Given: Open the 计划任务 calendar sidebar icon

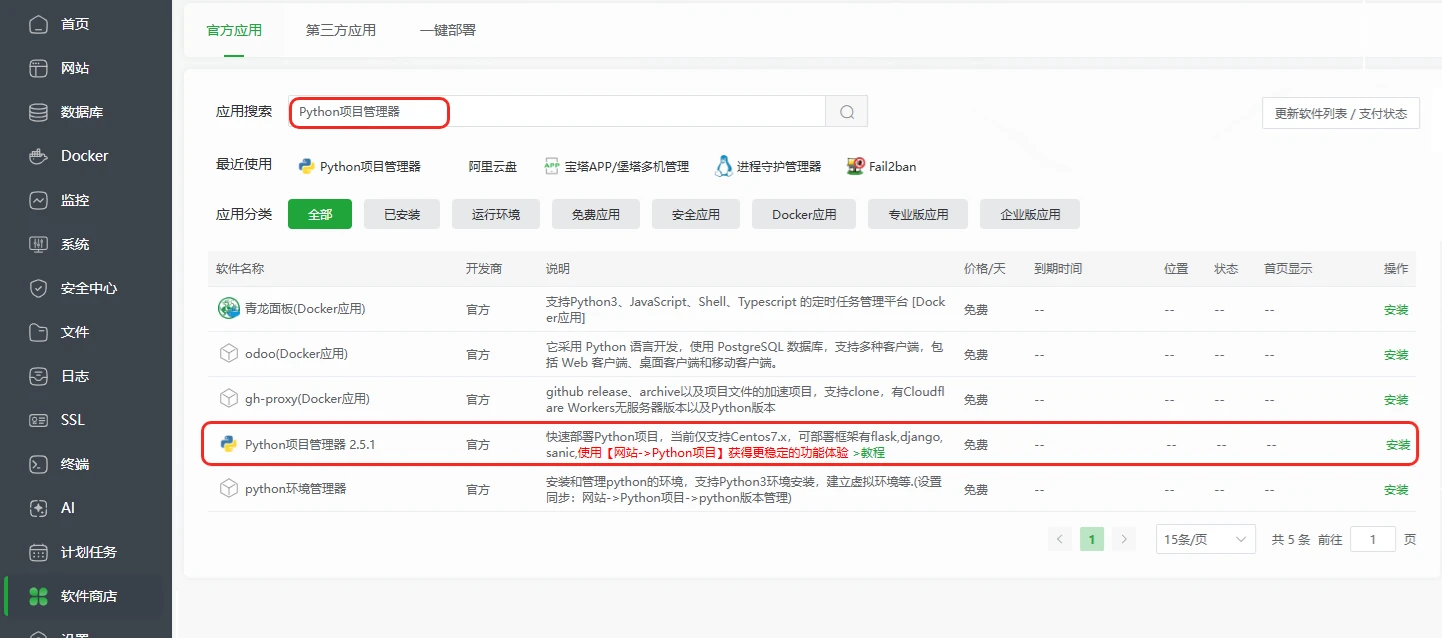Looking at the screenshot, I should 38,552.
